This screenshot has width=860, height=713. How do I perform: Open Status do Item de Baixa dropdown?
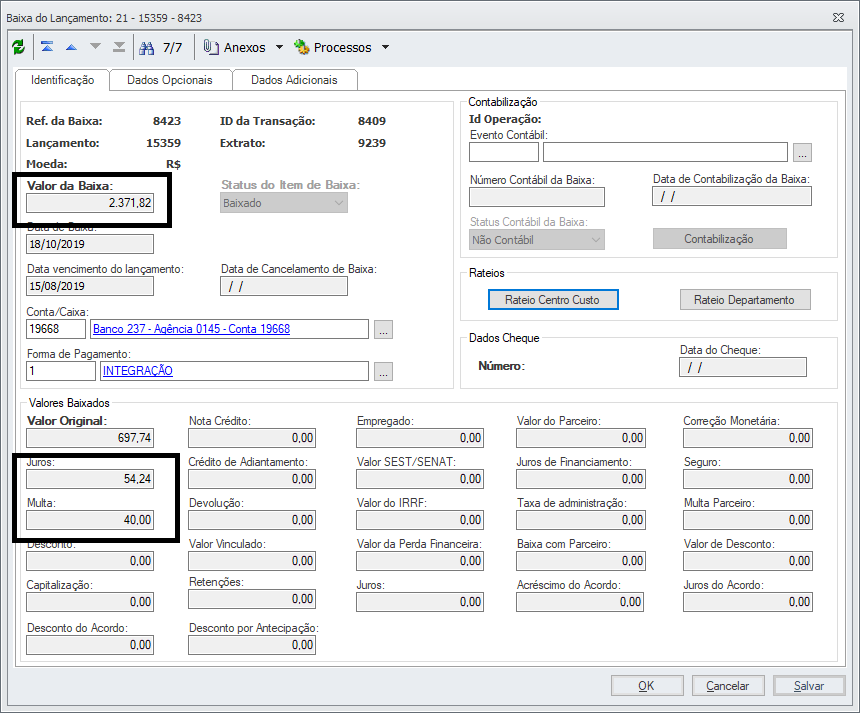tap(284, 203)
